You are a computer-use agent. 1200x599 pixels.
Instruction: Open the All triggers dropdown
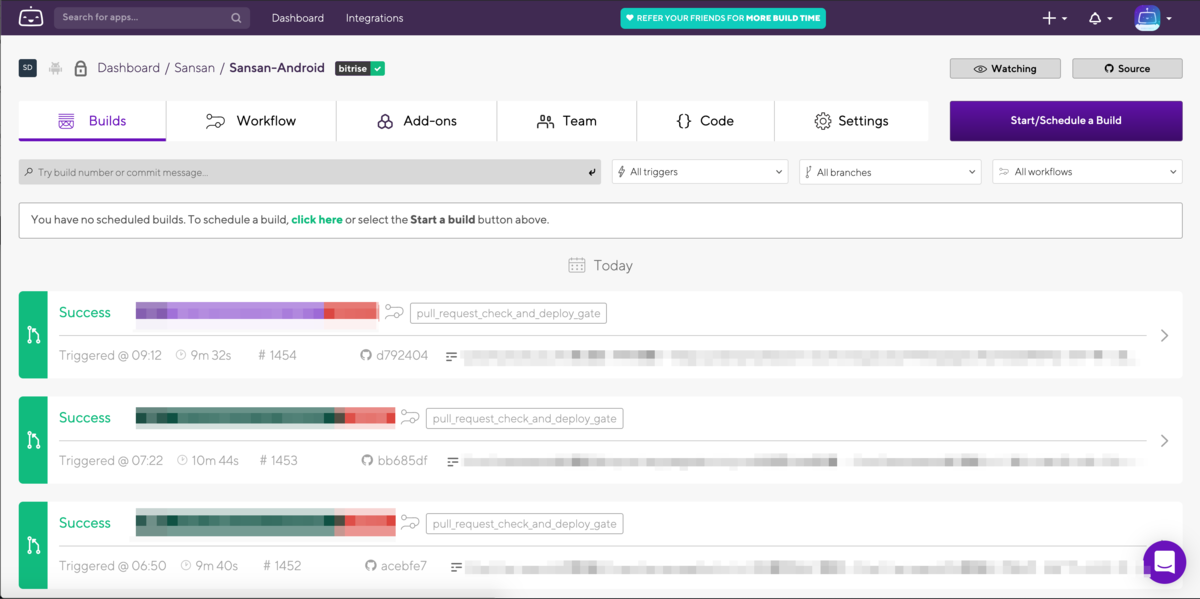pyautogui.click(x=700, y=172)
